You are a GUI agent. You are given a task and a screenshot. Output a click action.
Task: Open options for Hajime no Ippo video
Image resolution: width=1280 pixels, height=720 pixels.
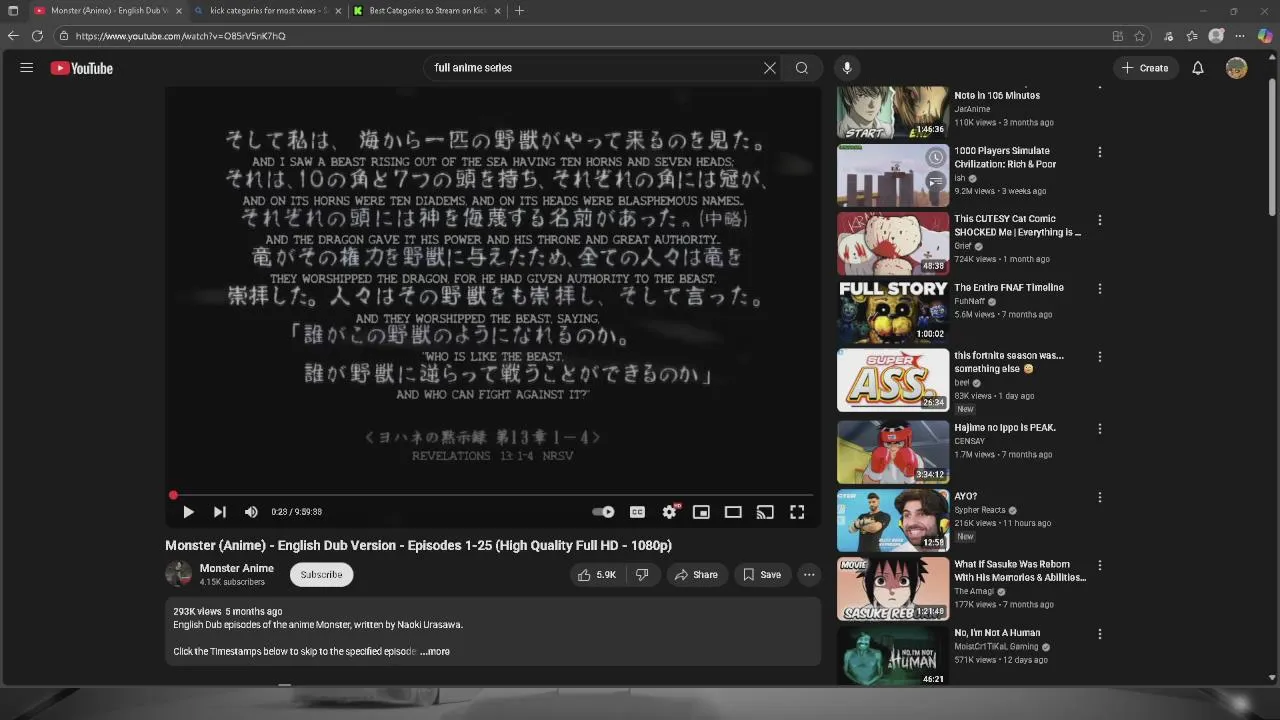tap(1100, 429)
